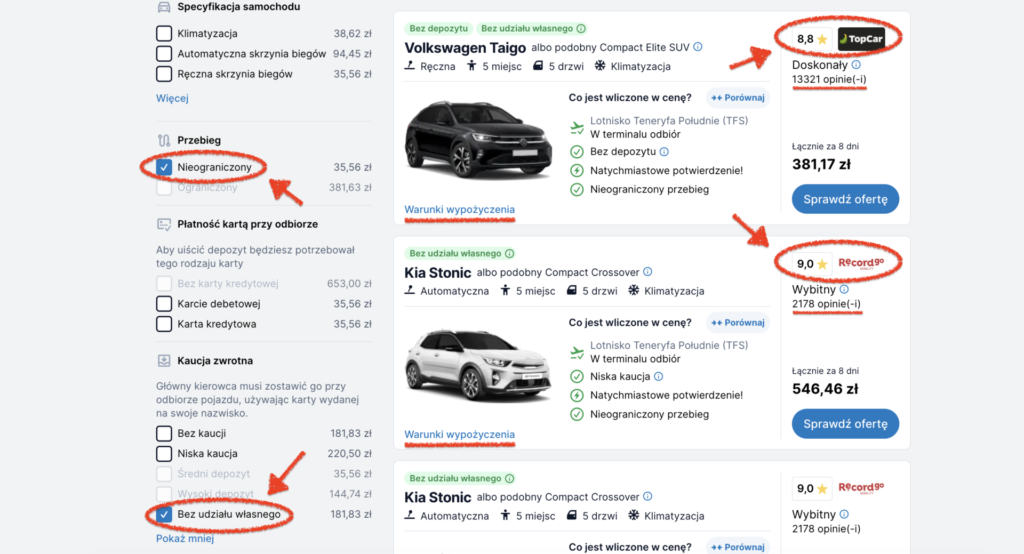Click door icon beside 5 drzwi on Volkswagen card
The height and width of the screenshot is (554, 1024).
538,65
